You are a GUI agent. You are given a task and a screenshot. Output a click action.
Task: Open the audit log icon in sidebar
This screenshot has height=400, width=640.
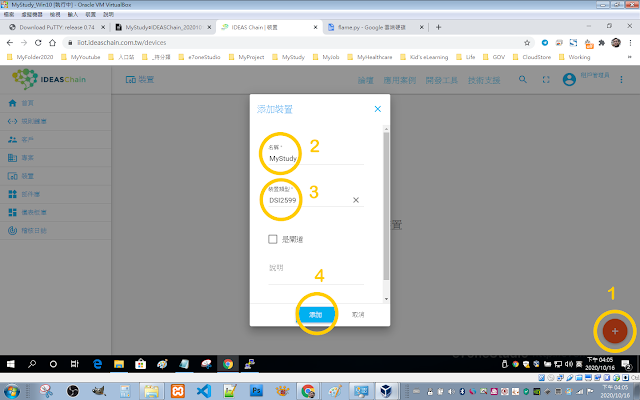pyautogui.click(x=13, y=231)
